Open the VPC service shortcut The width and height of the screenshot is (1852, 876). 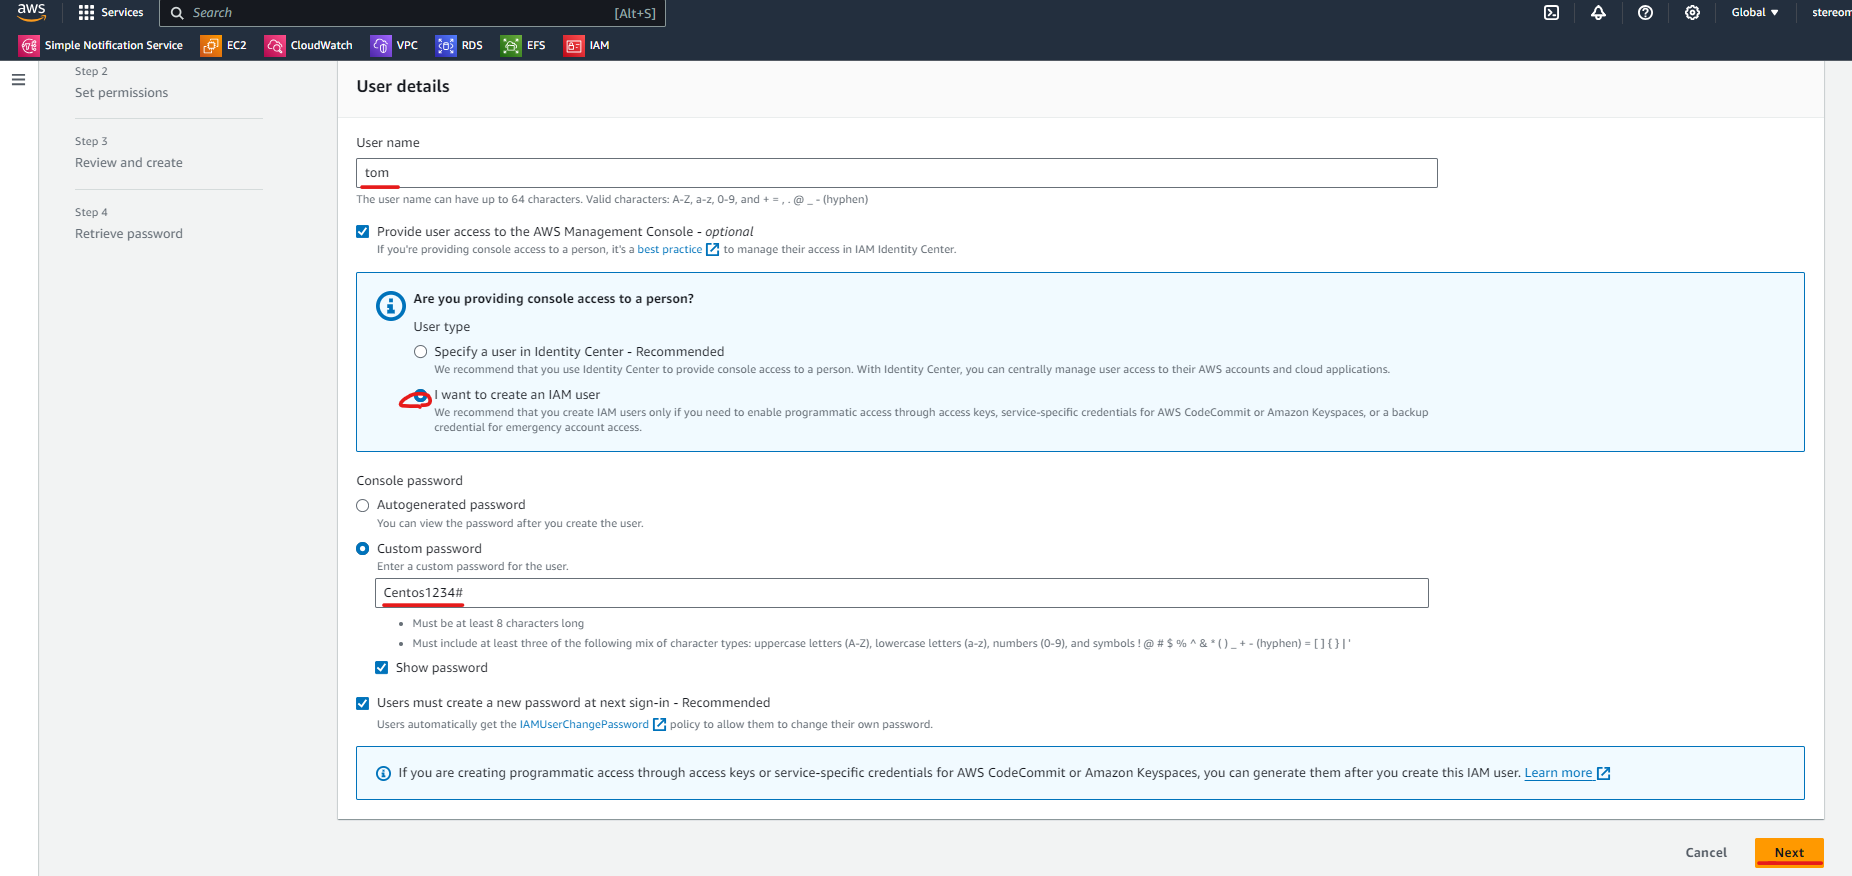click(395, 45)
